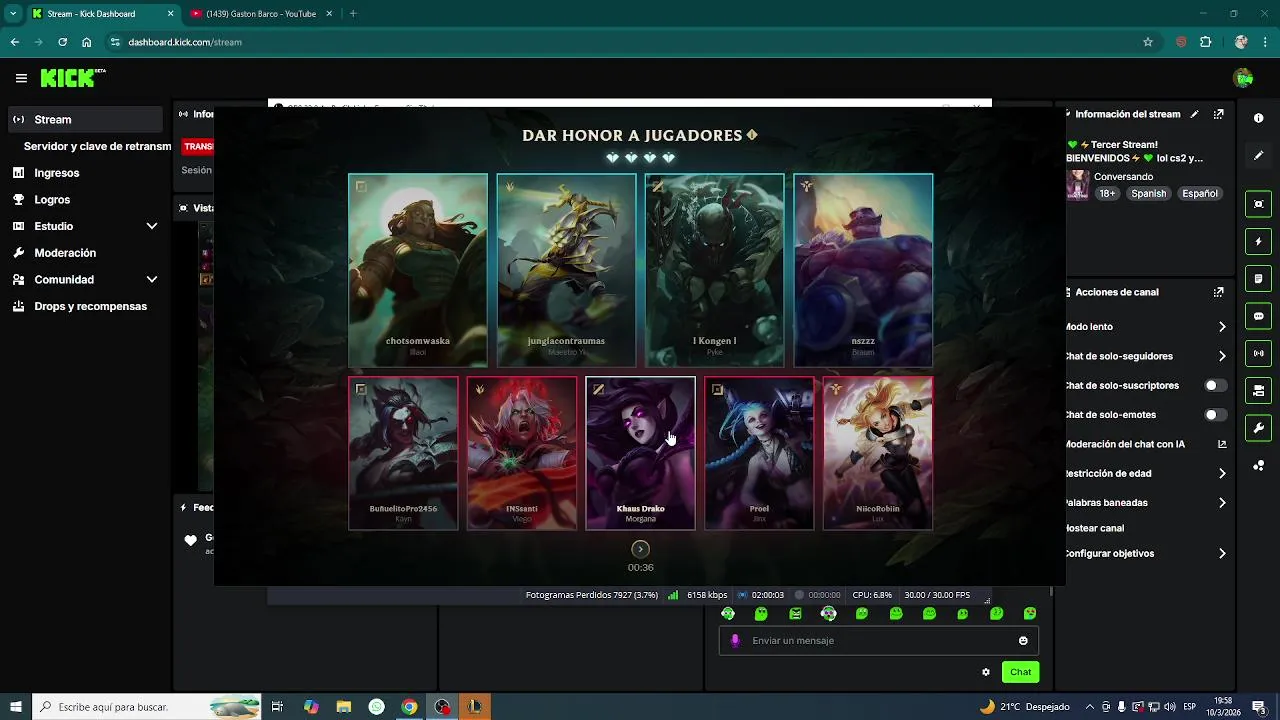Open Stream in the sidebar
1280x720 pixels.
pos(85,119)
